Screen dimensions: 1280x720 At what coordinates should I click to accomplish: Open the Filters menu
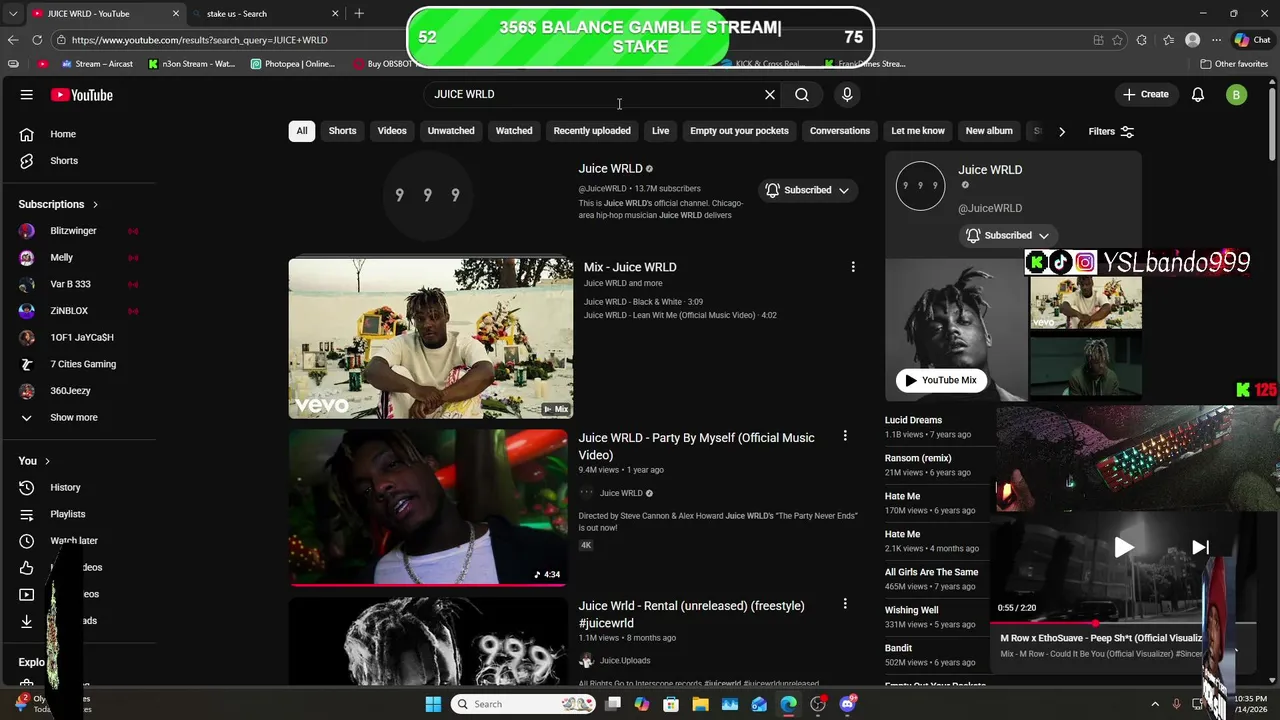[x=1111, y=131]
